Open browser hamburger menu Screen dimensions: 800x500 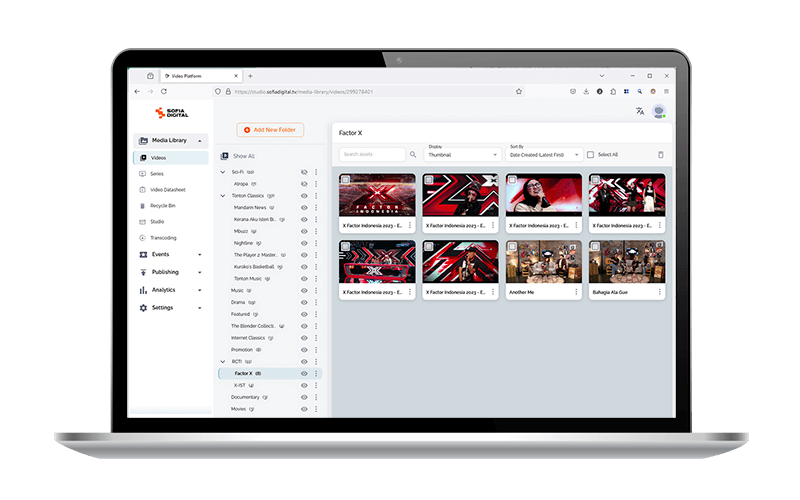coord(666,91)
